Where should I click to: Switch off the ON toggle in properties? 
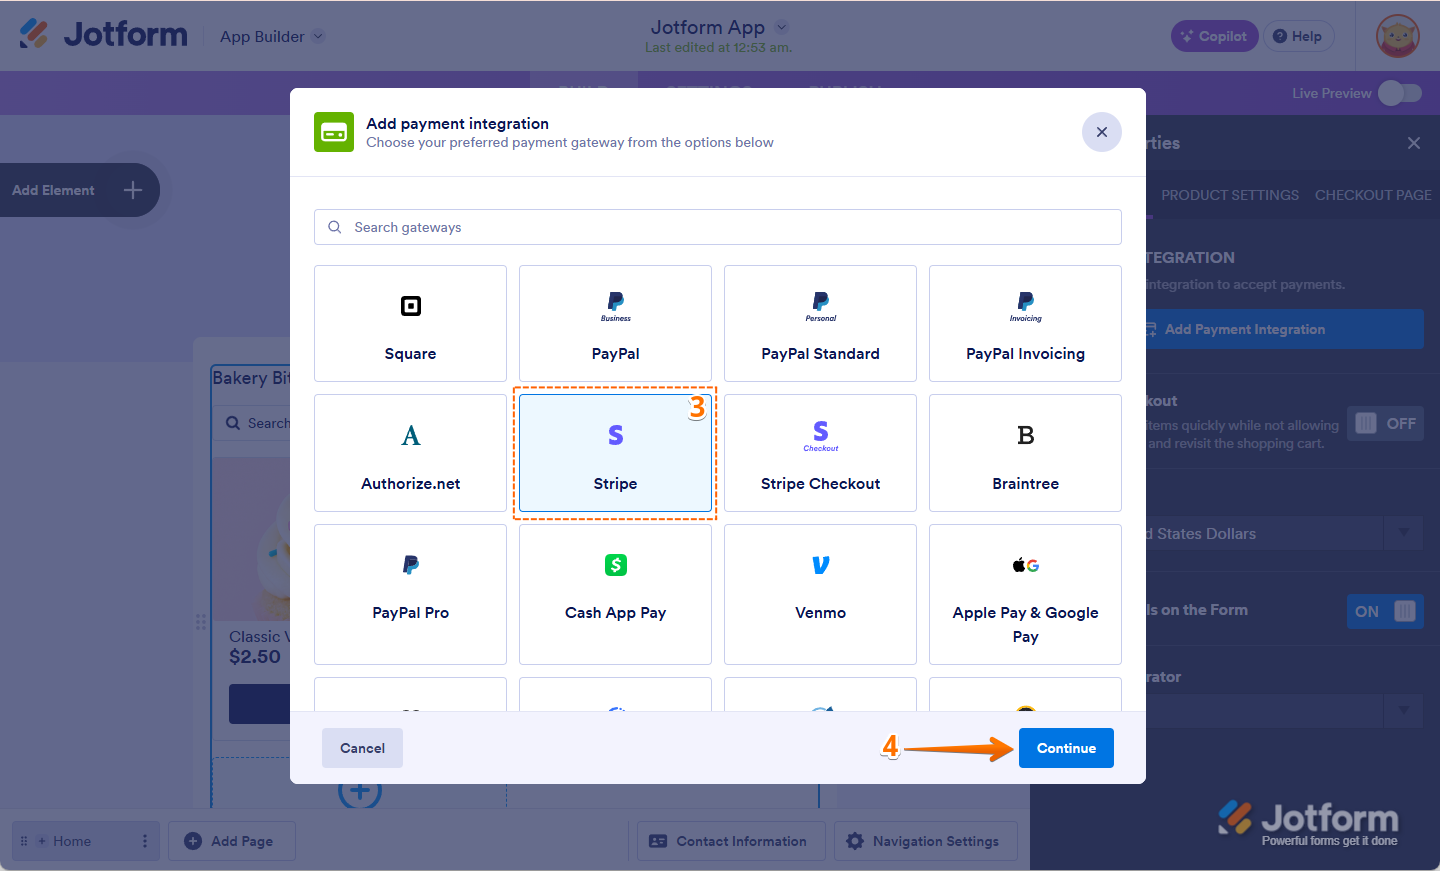[x=1385, y=611]
